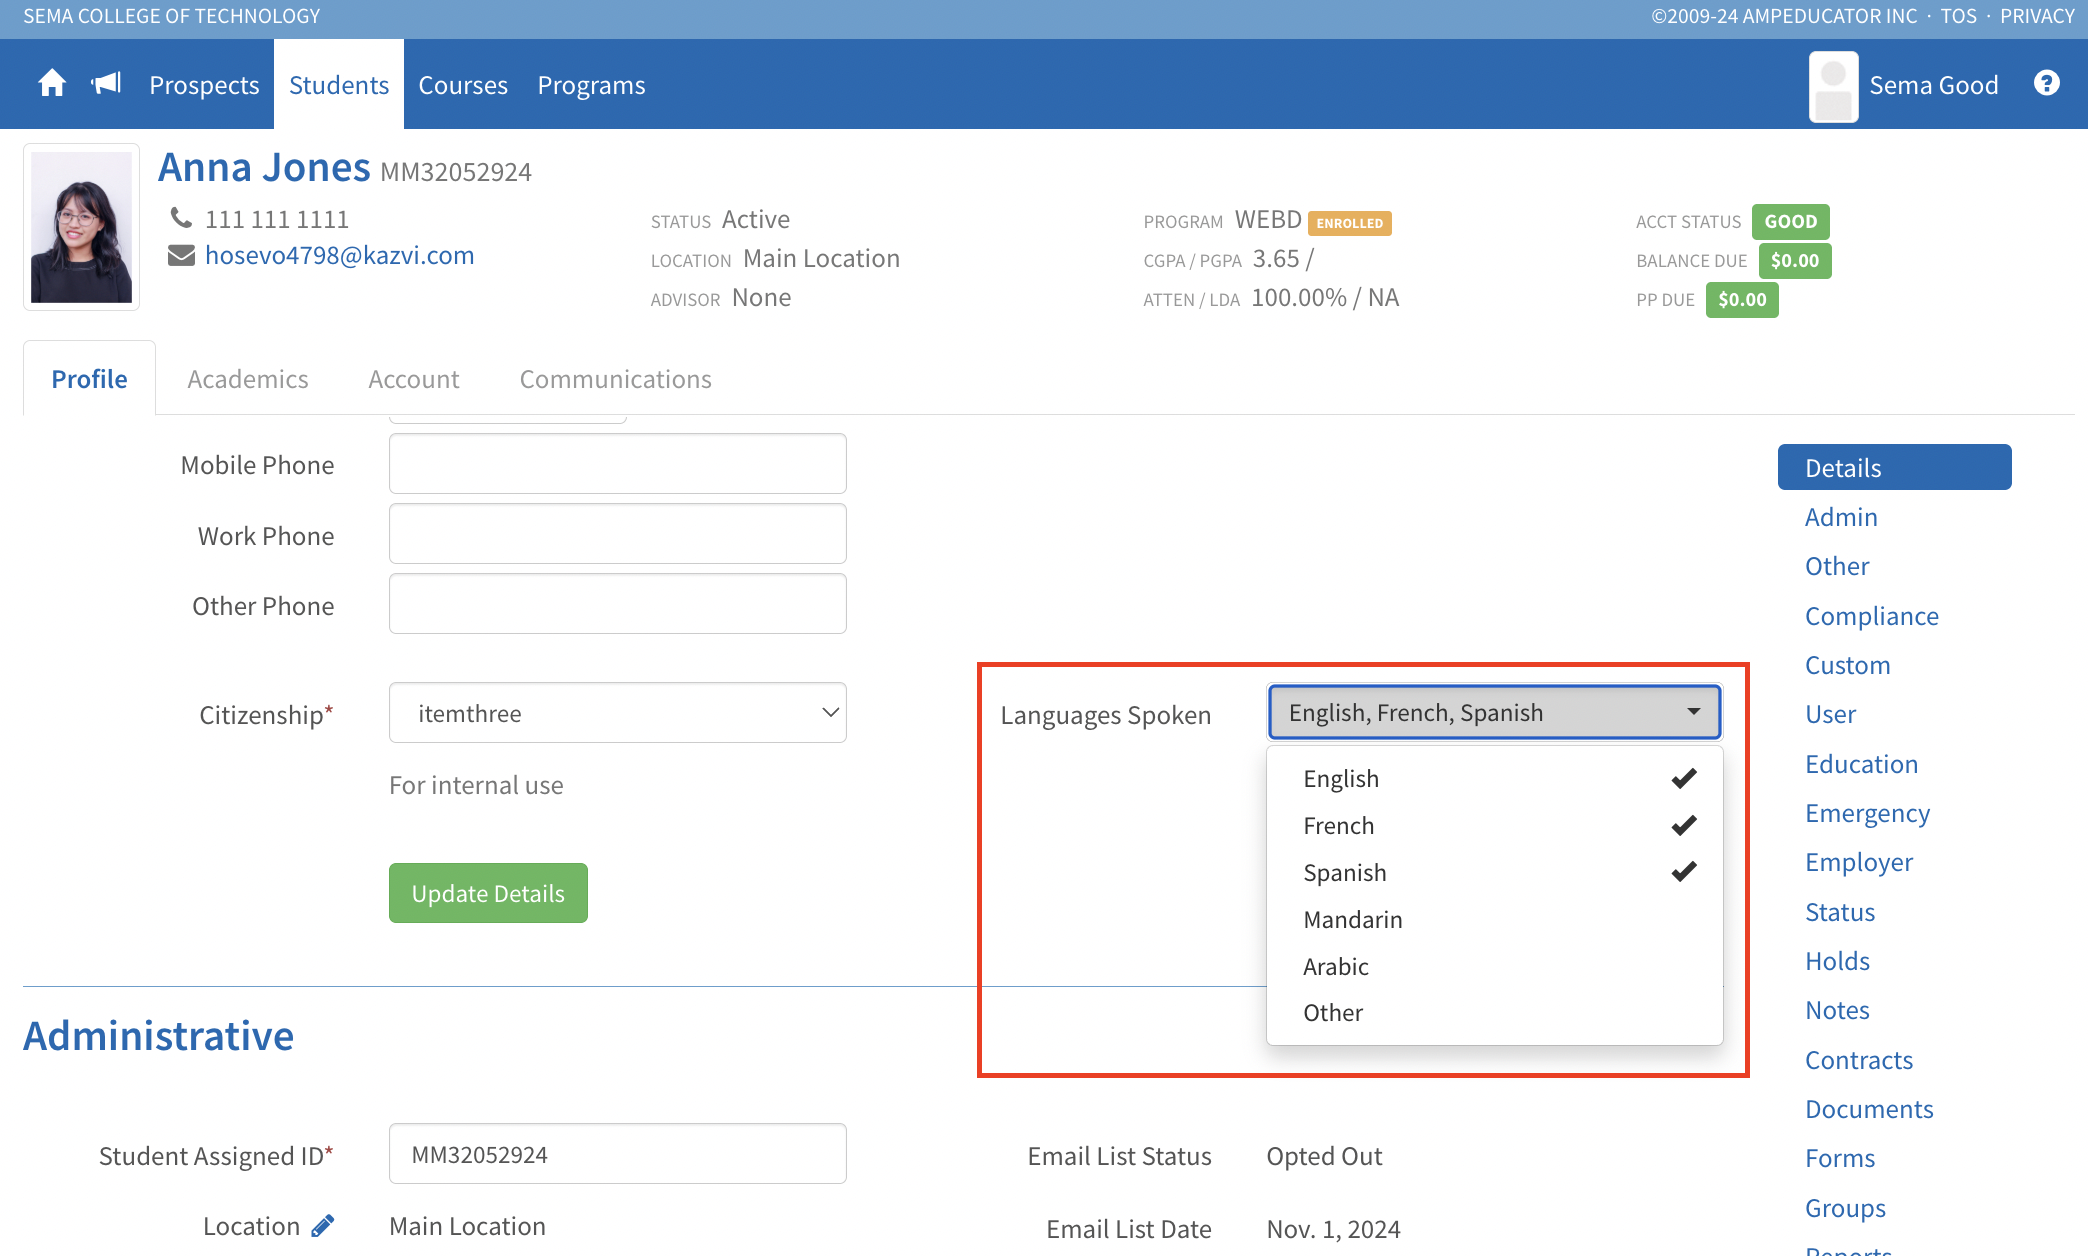
Task: Open the announcements megaphone icon
Action: 106,84
